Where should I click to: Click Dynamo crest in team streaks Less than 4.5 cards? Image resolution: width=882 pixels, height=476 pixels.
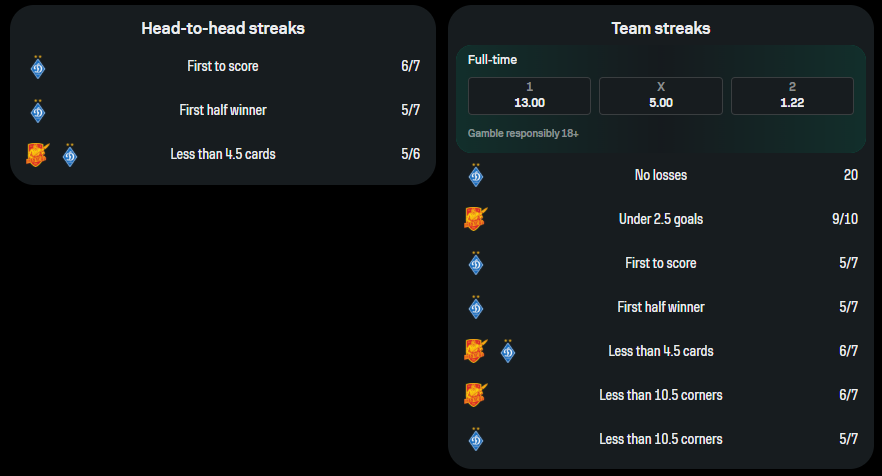point(508,351)
